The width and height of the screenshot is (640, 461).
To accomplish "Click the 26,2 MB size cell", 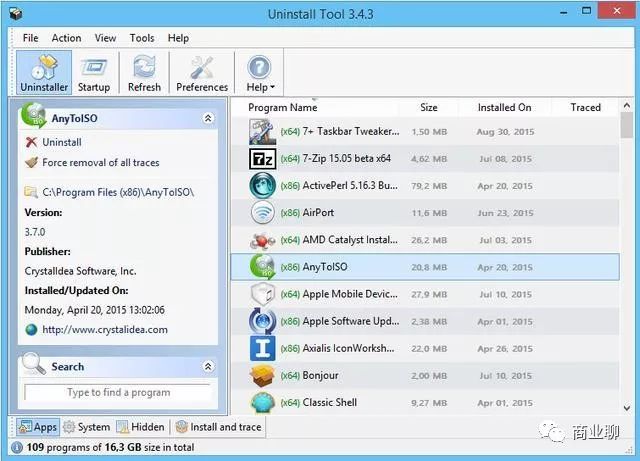I will (429, 241).
